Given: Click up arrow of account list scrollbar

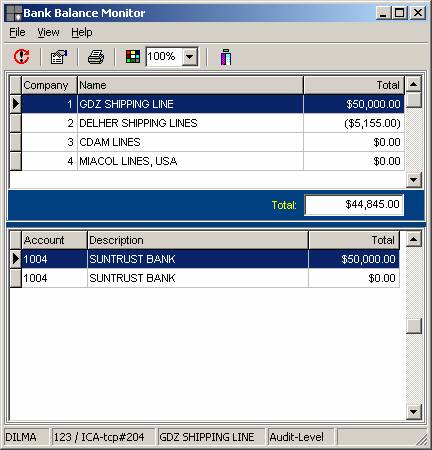Looking at the screenshot, I should click(414, 239).
